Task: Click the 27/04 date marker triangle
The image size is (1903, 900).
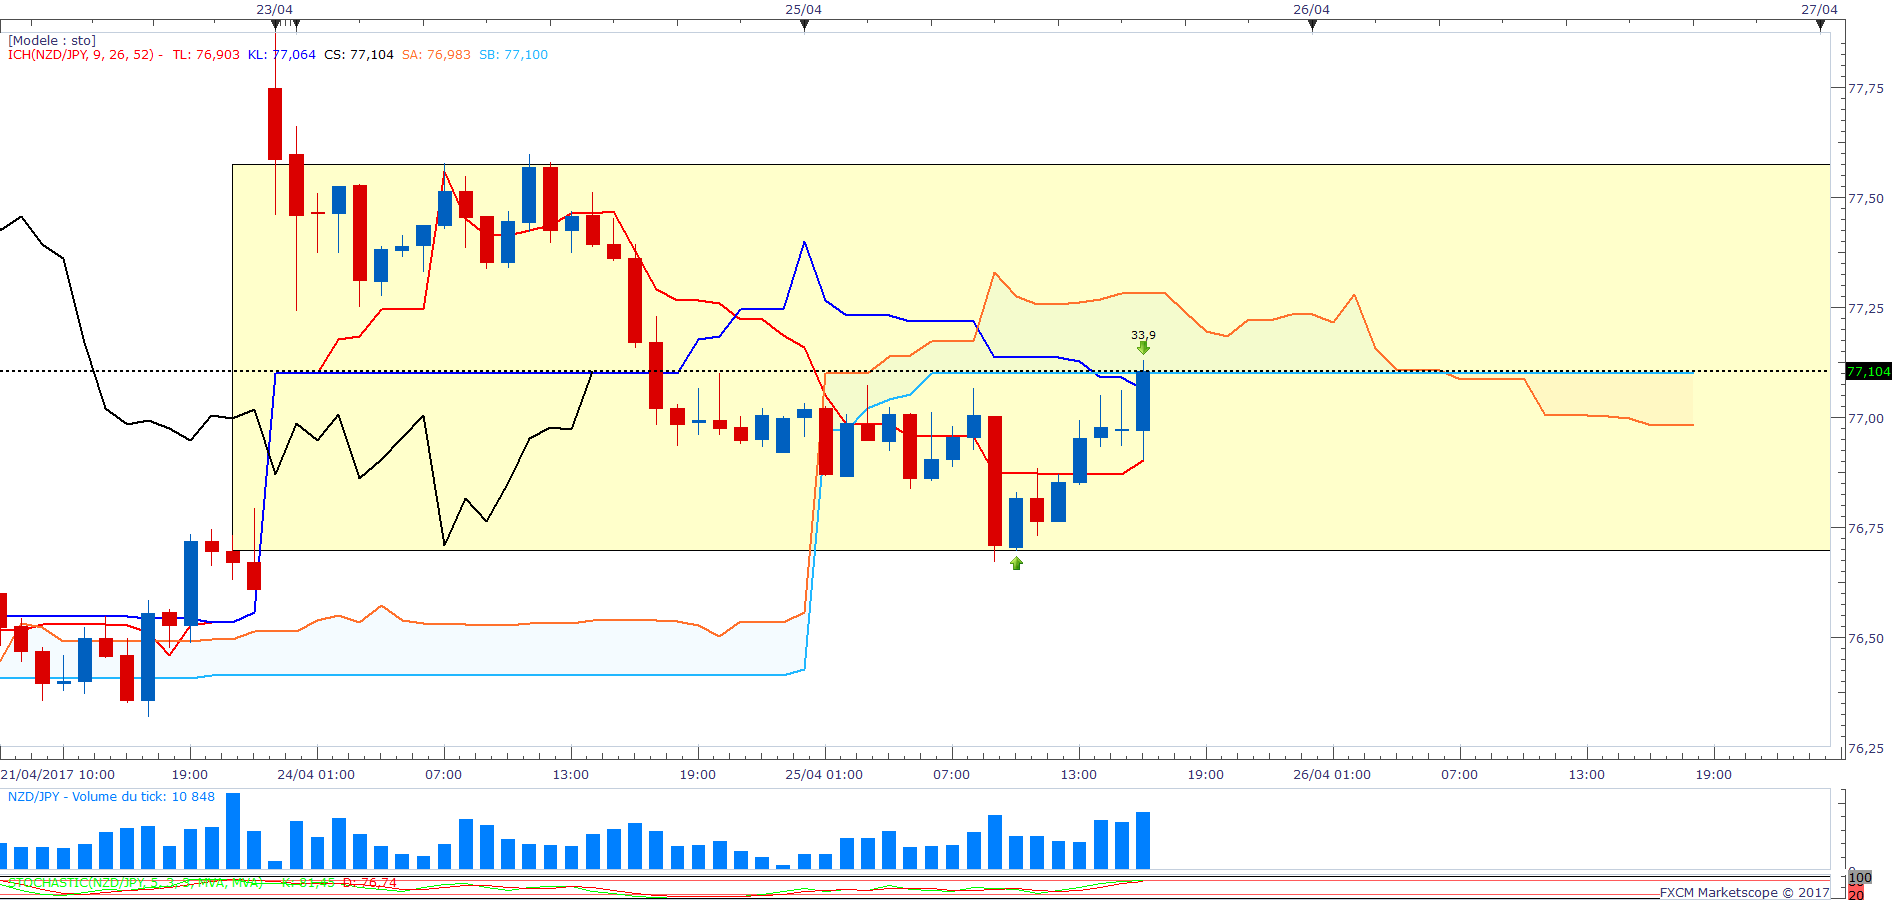Action: (x=1820, y=25)
